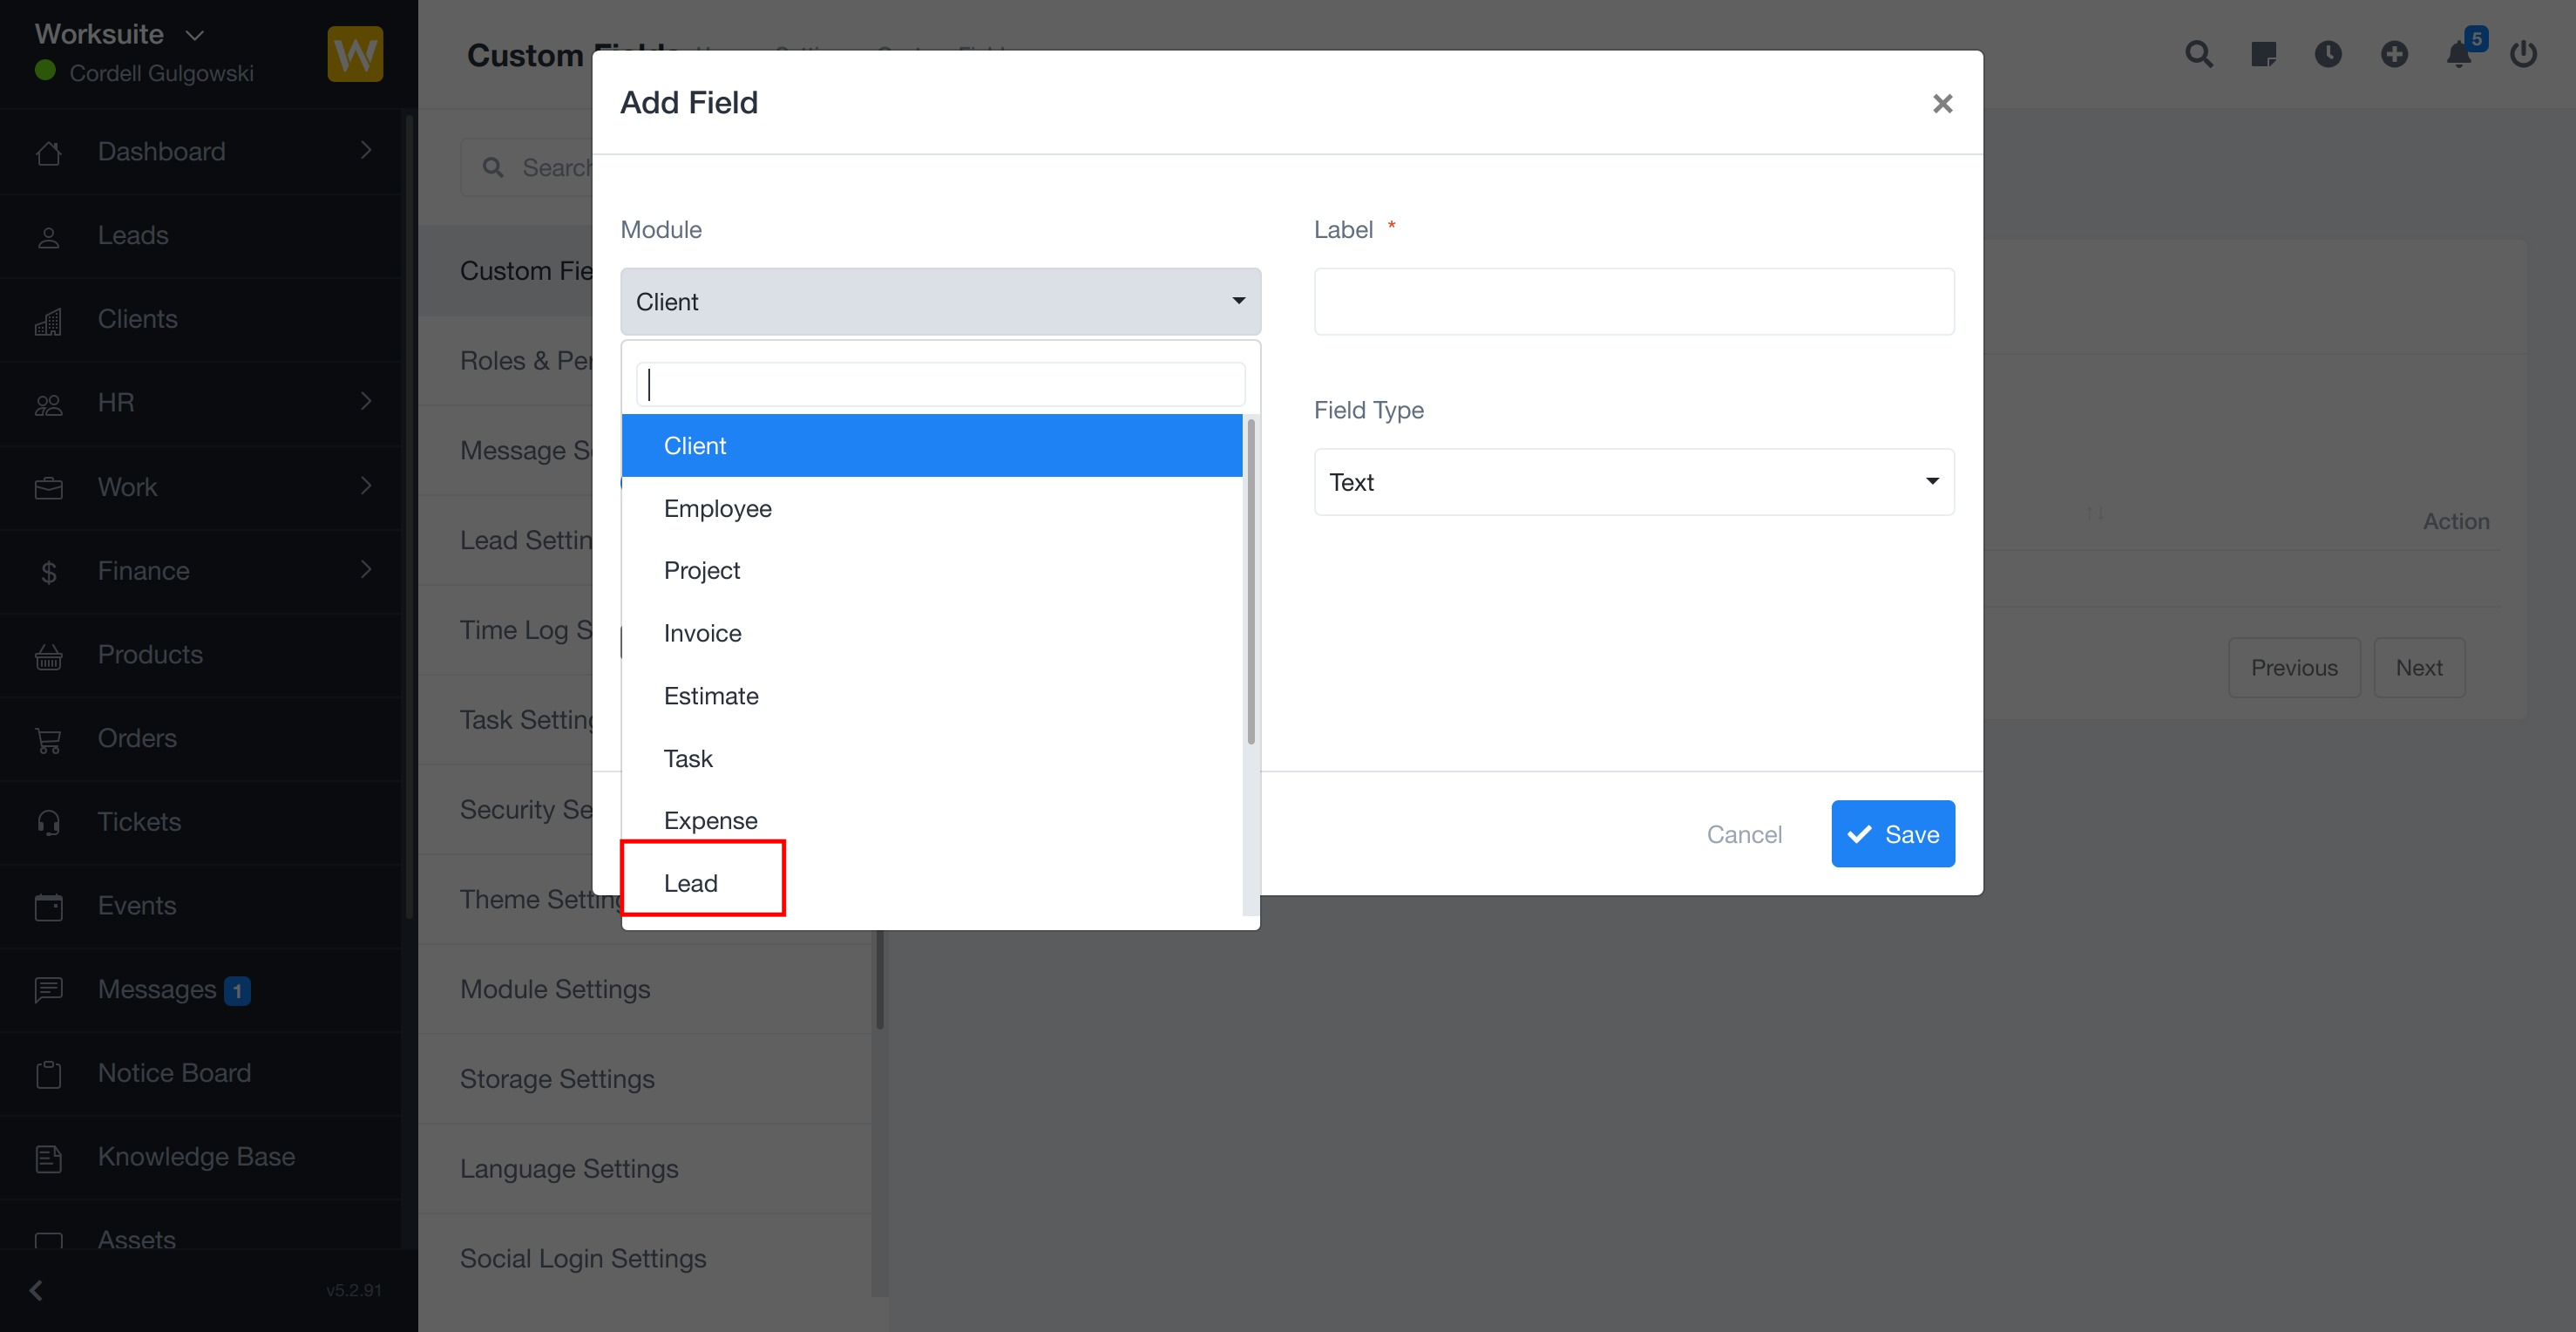The height and width of the screenshot is (1332, 2576).
Task: Pick the Invoice module option
Action: (x=702, y=633)
